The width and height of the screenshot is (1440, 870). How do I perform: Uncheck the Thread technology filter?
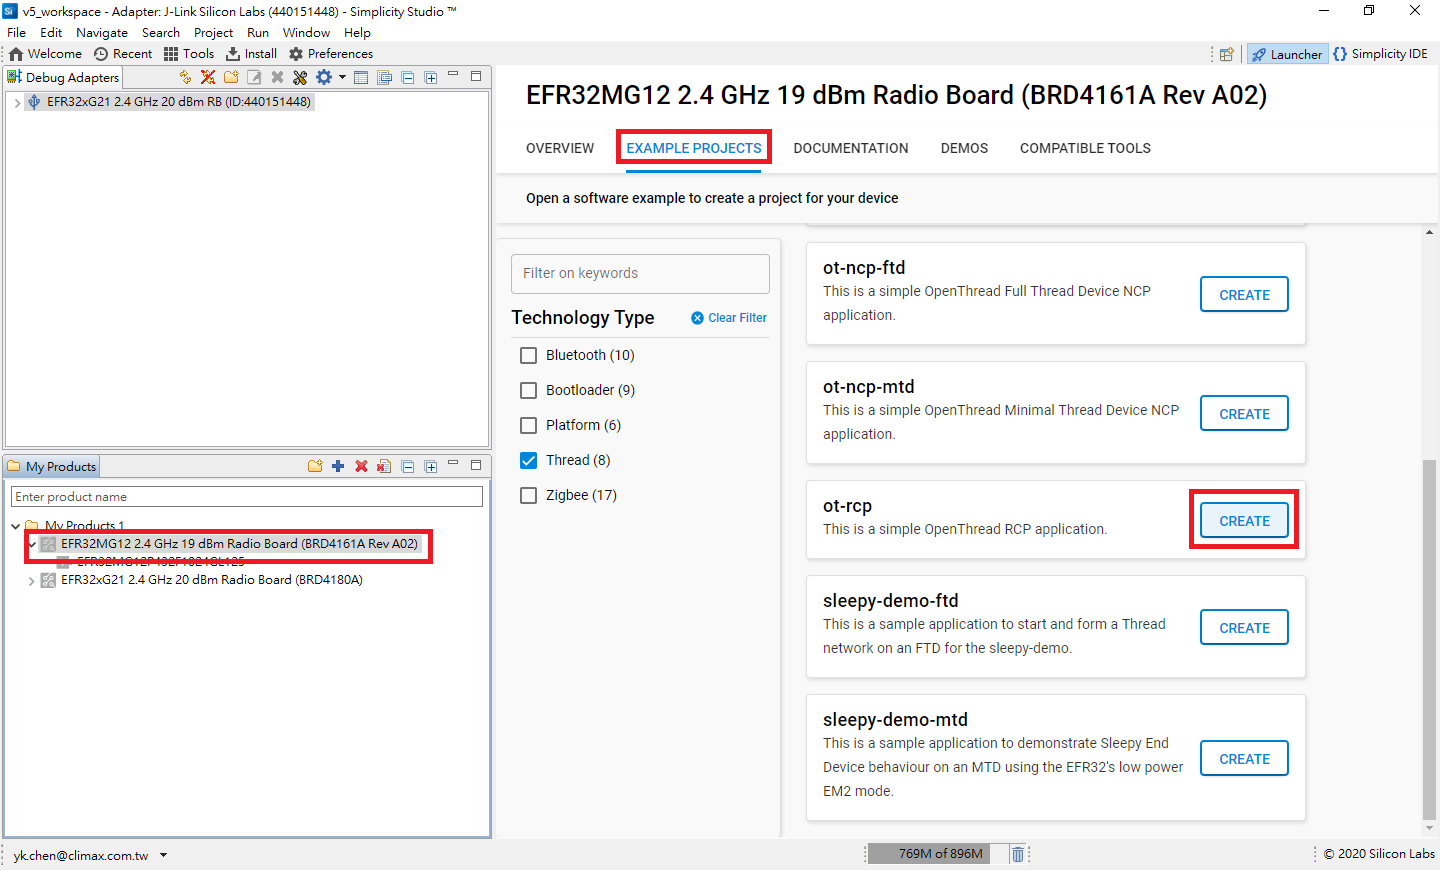point(528,460)
